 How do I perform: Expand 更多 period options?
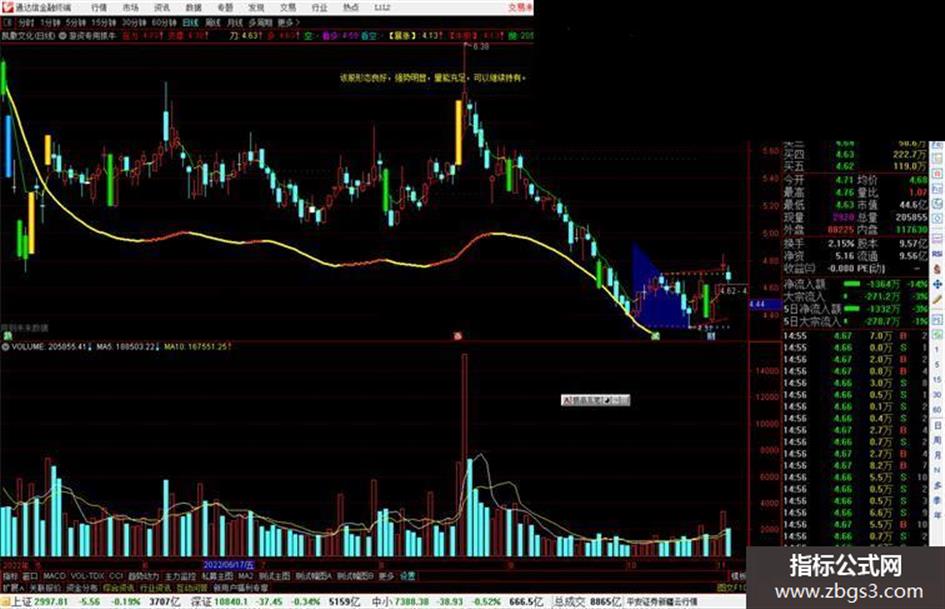[288, 23]
